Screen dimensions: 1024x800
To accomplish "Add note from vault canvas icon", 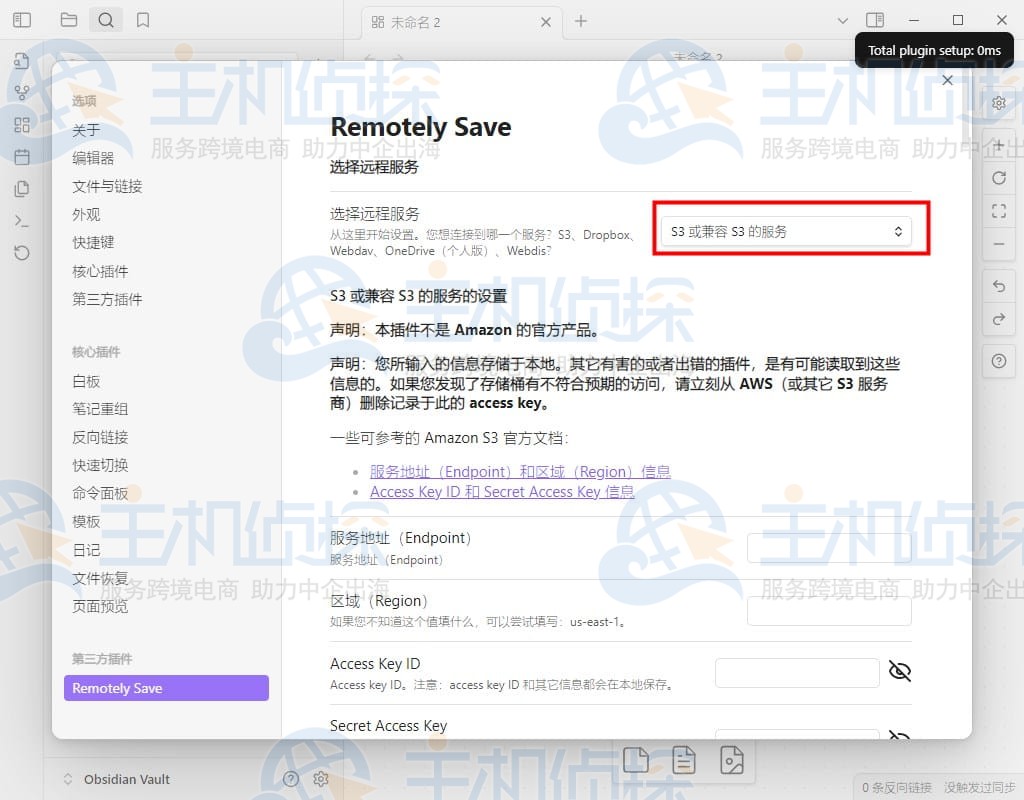I will pos(684,760).
